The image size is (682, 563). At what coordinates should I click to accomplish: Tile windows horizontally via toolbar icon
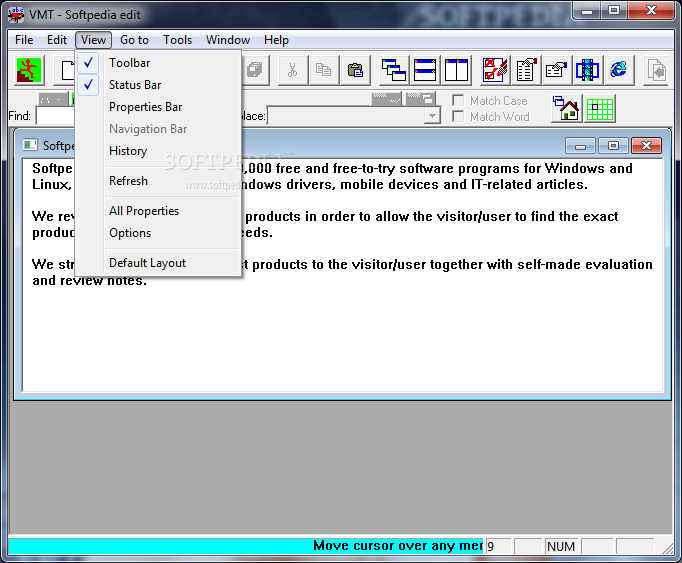click(425, 70)
